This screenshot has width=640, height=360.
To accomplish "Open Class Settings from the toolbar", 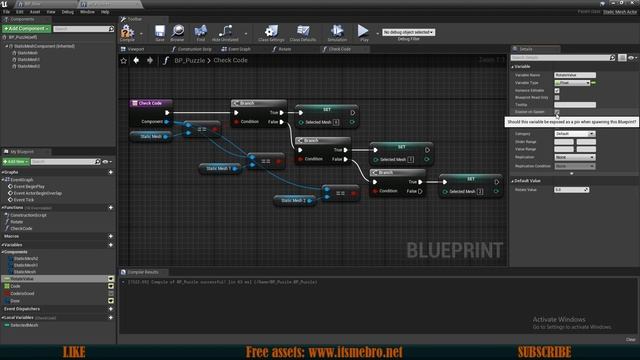I will click(x=271, y=33).
